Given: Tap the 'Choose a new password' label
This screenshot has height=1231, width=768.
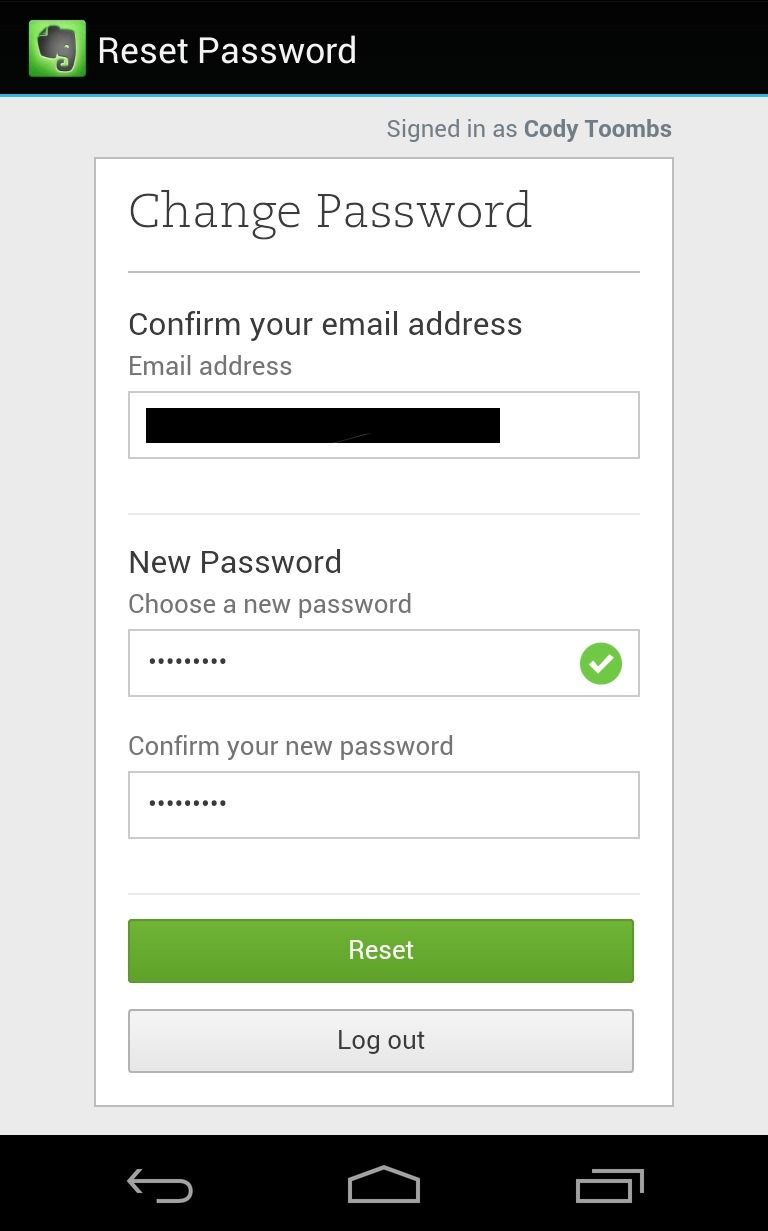Looking at the screenshot, I should [270, 604].
